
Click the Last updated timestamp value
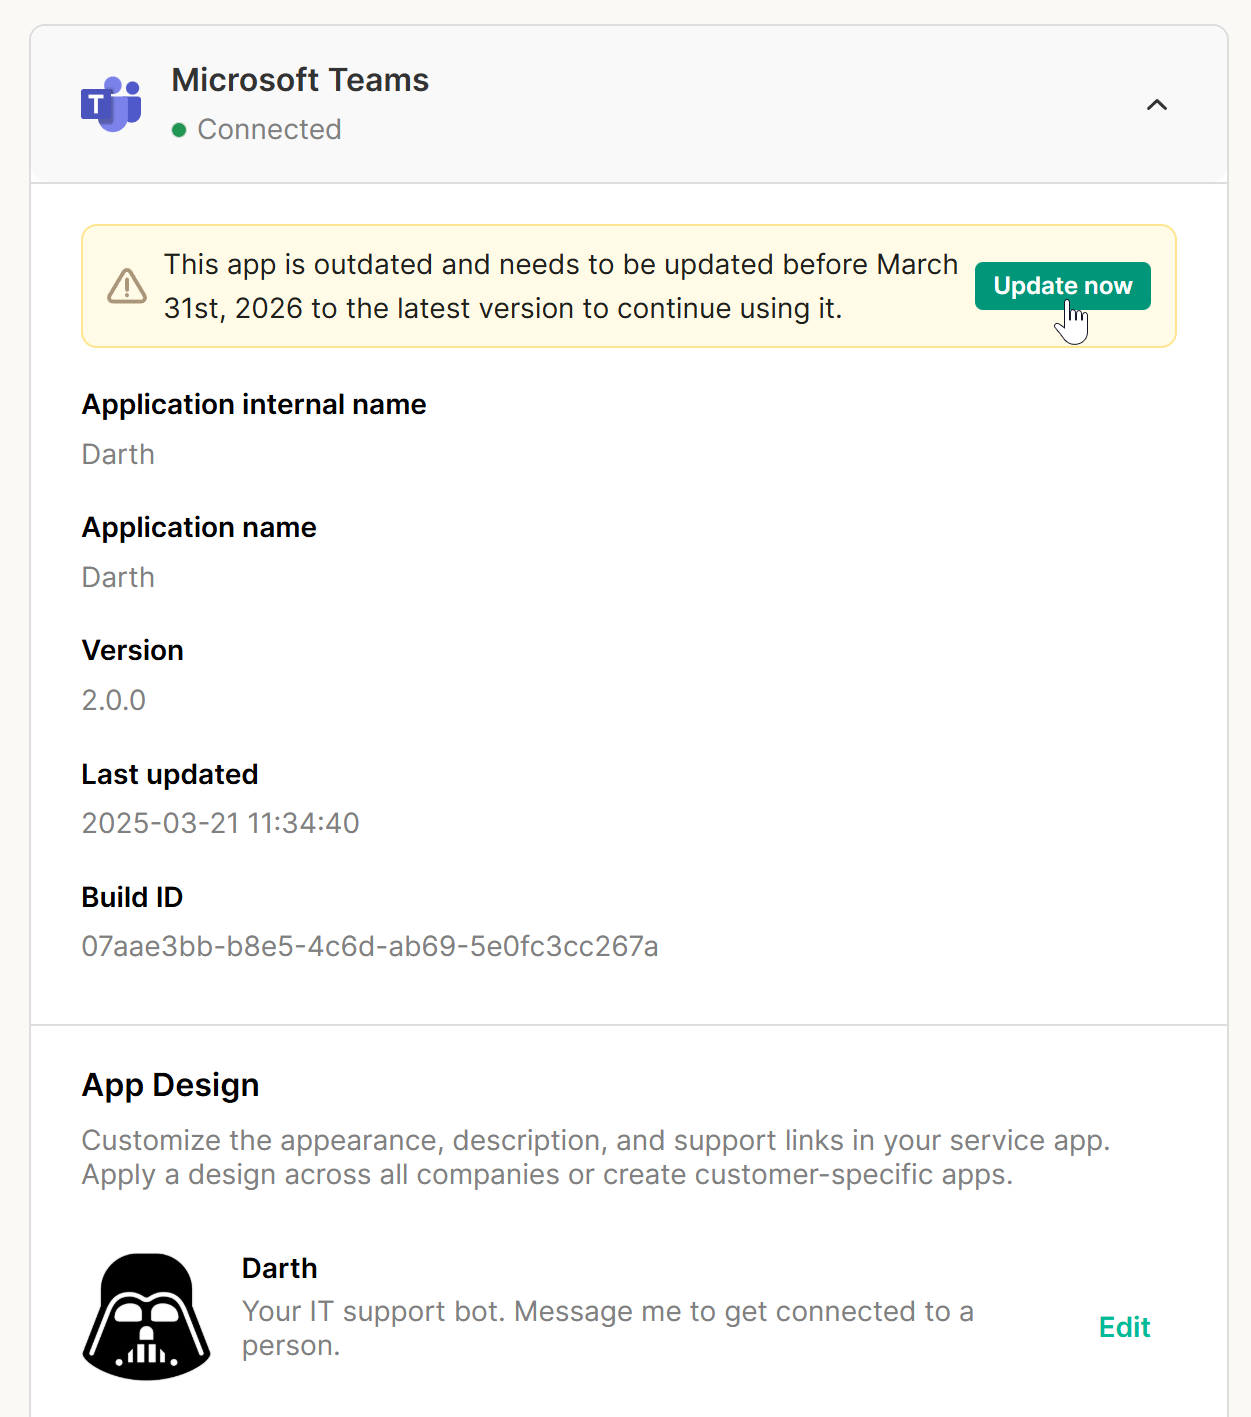[220, 823]
